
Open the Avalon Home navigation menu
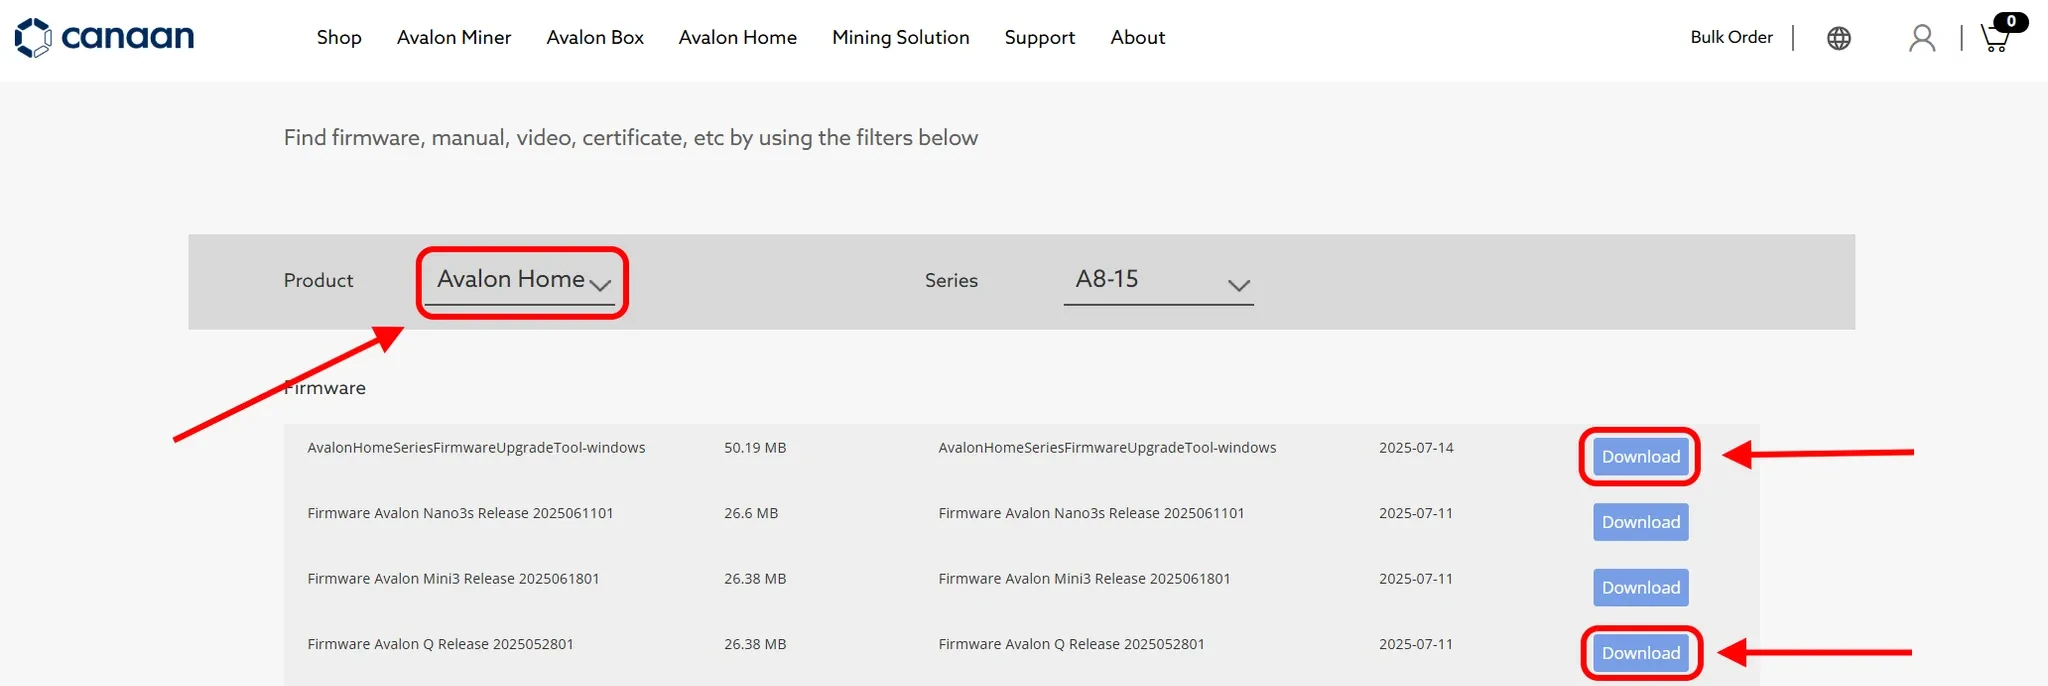coord(738,38)
